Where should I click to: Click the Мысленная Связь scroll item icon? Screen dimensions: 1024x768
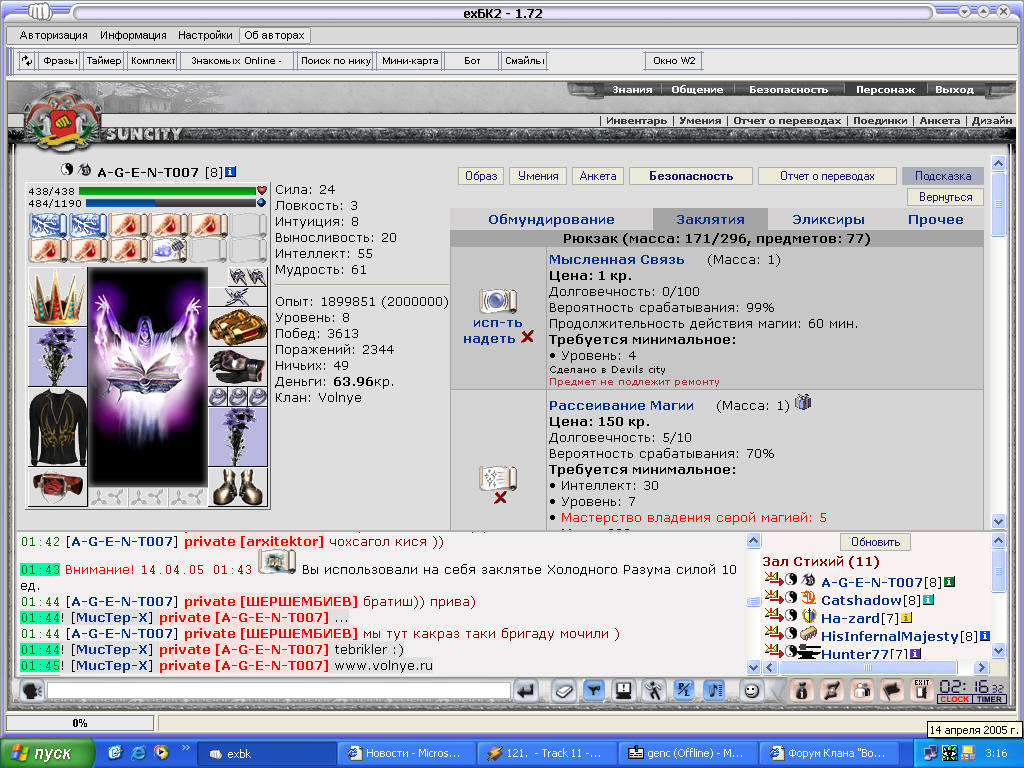coord(498,301)
